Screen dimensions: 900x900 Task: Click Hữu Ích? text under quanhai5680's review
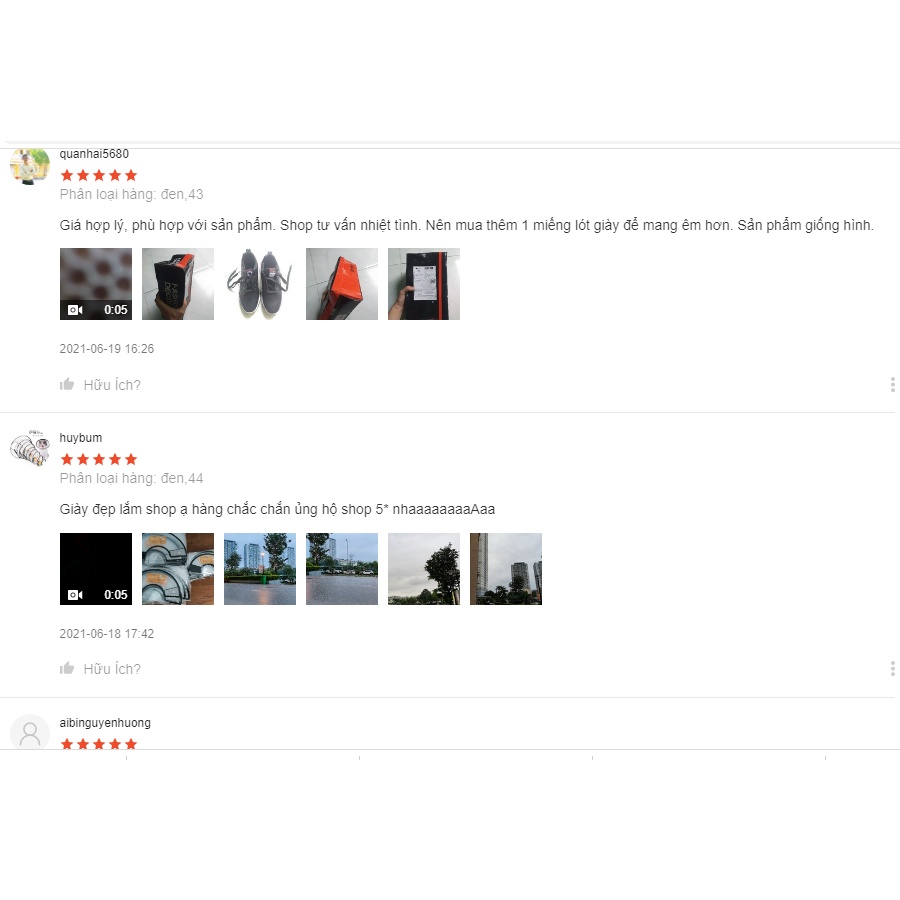[112, 385]
